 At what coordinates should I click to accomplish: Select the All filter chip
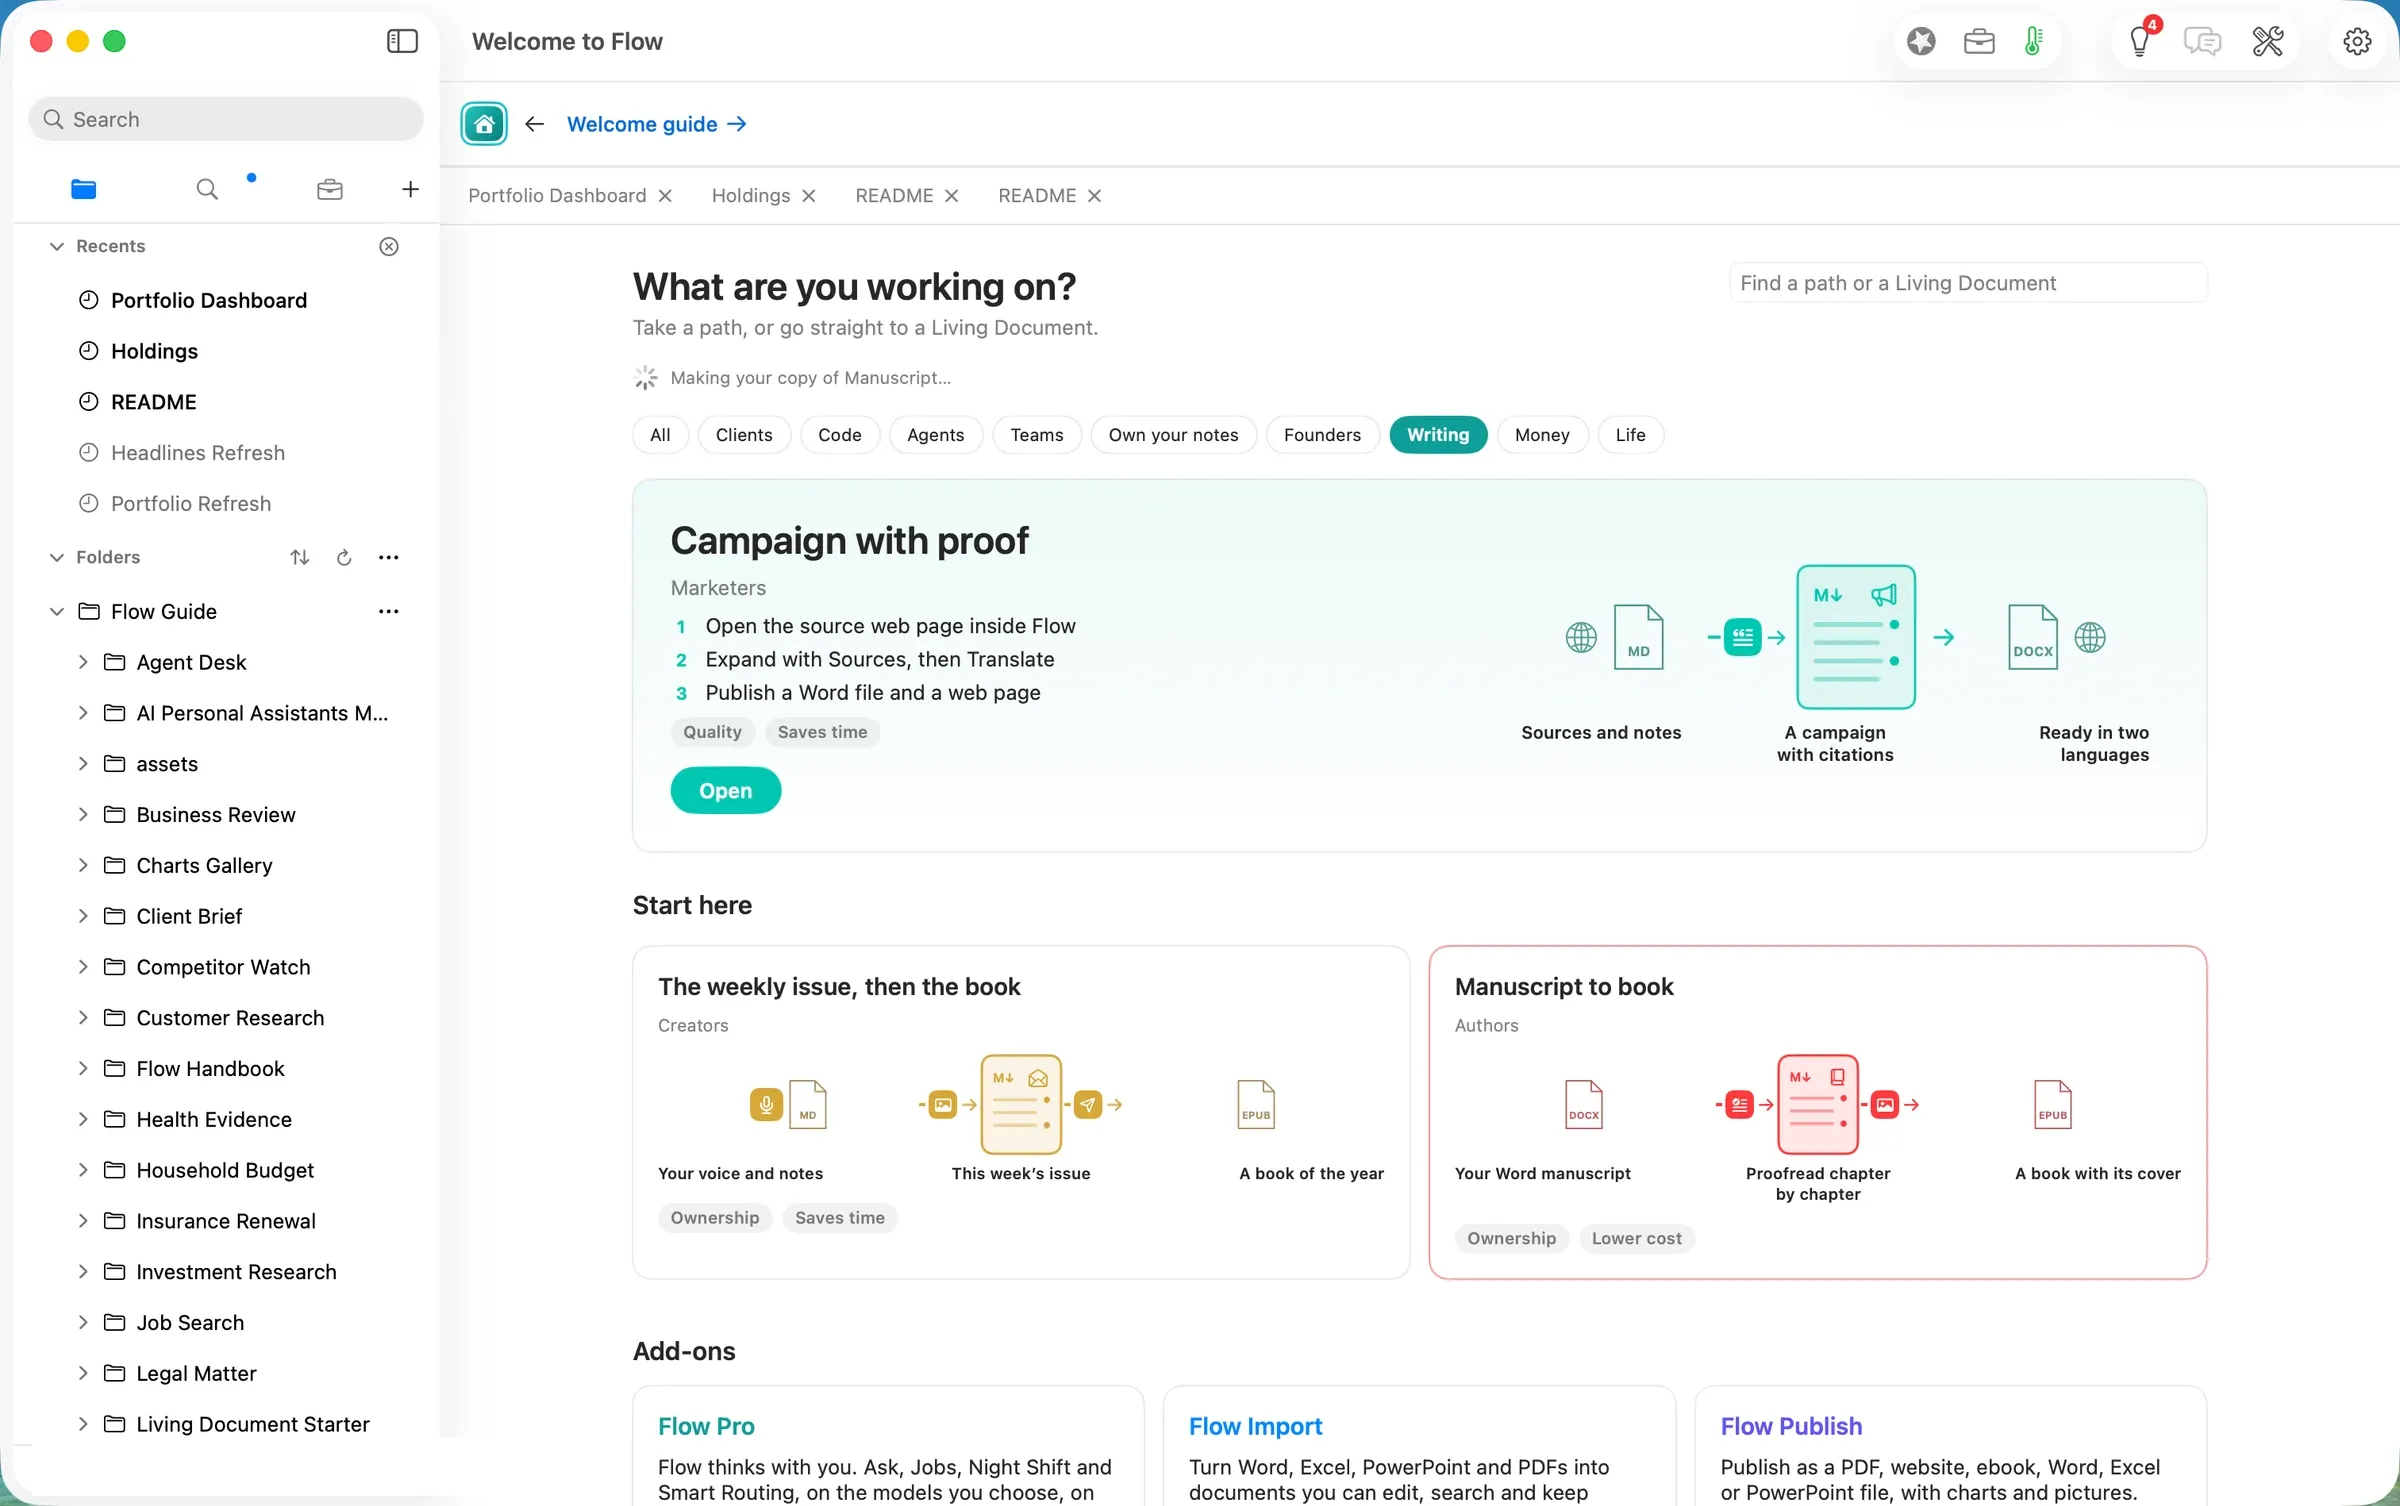click(660, 435)
